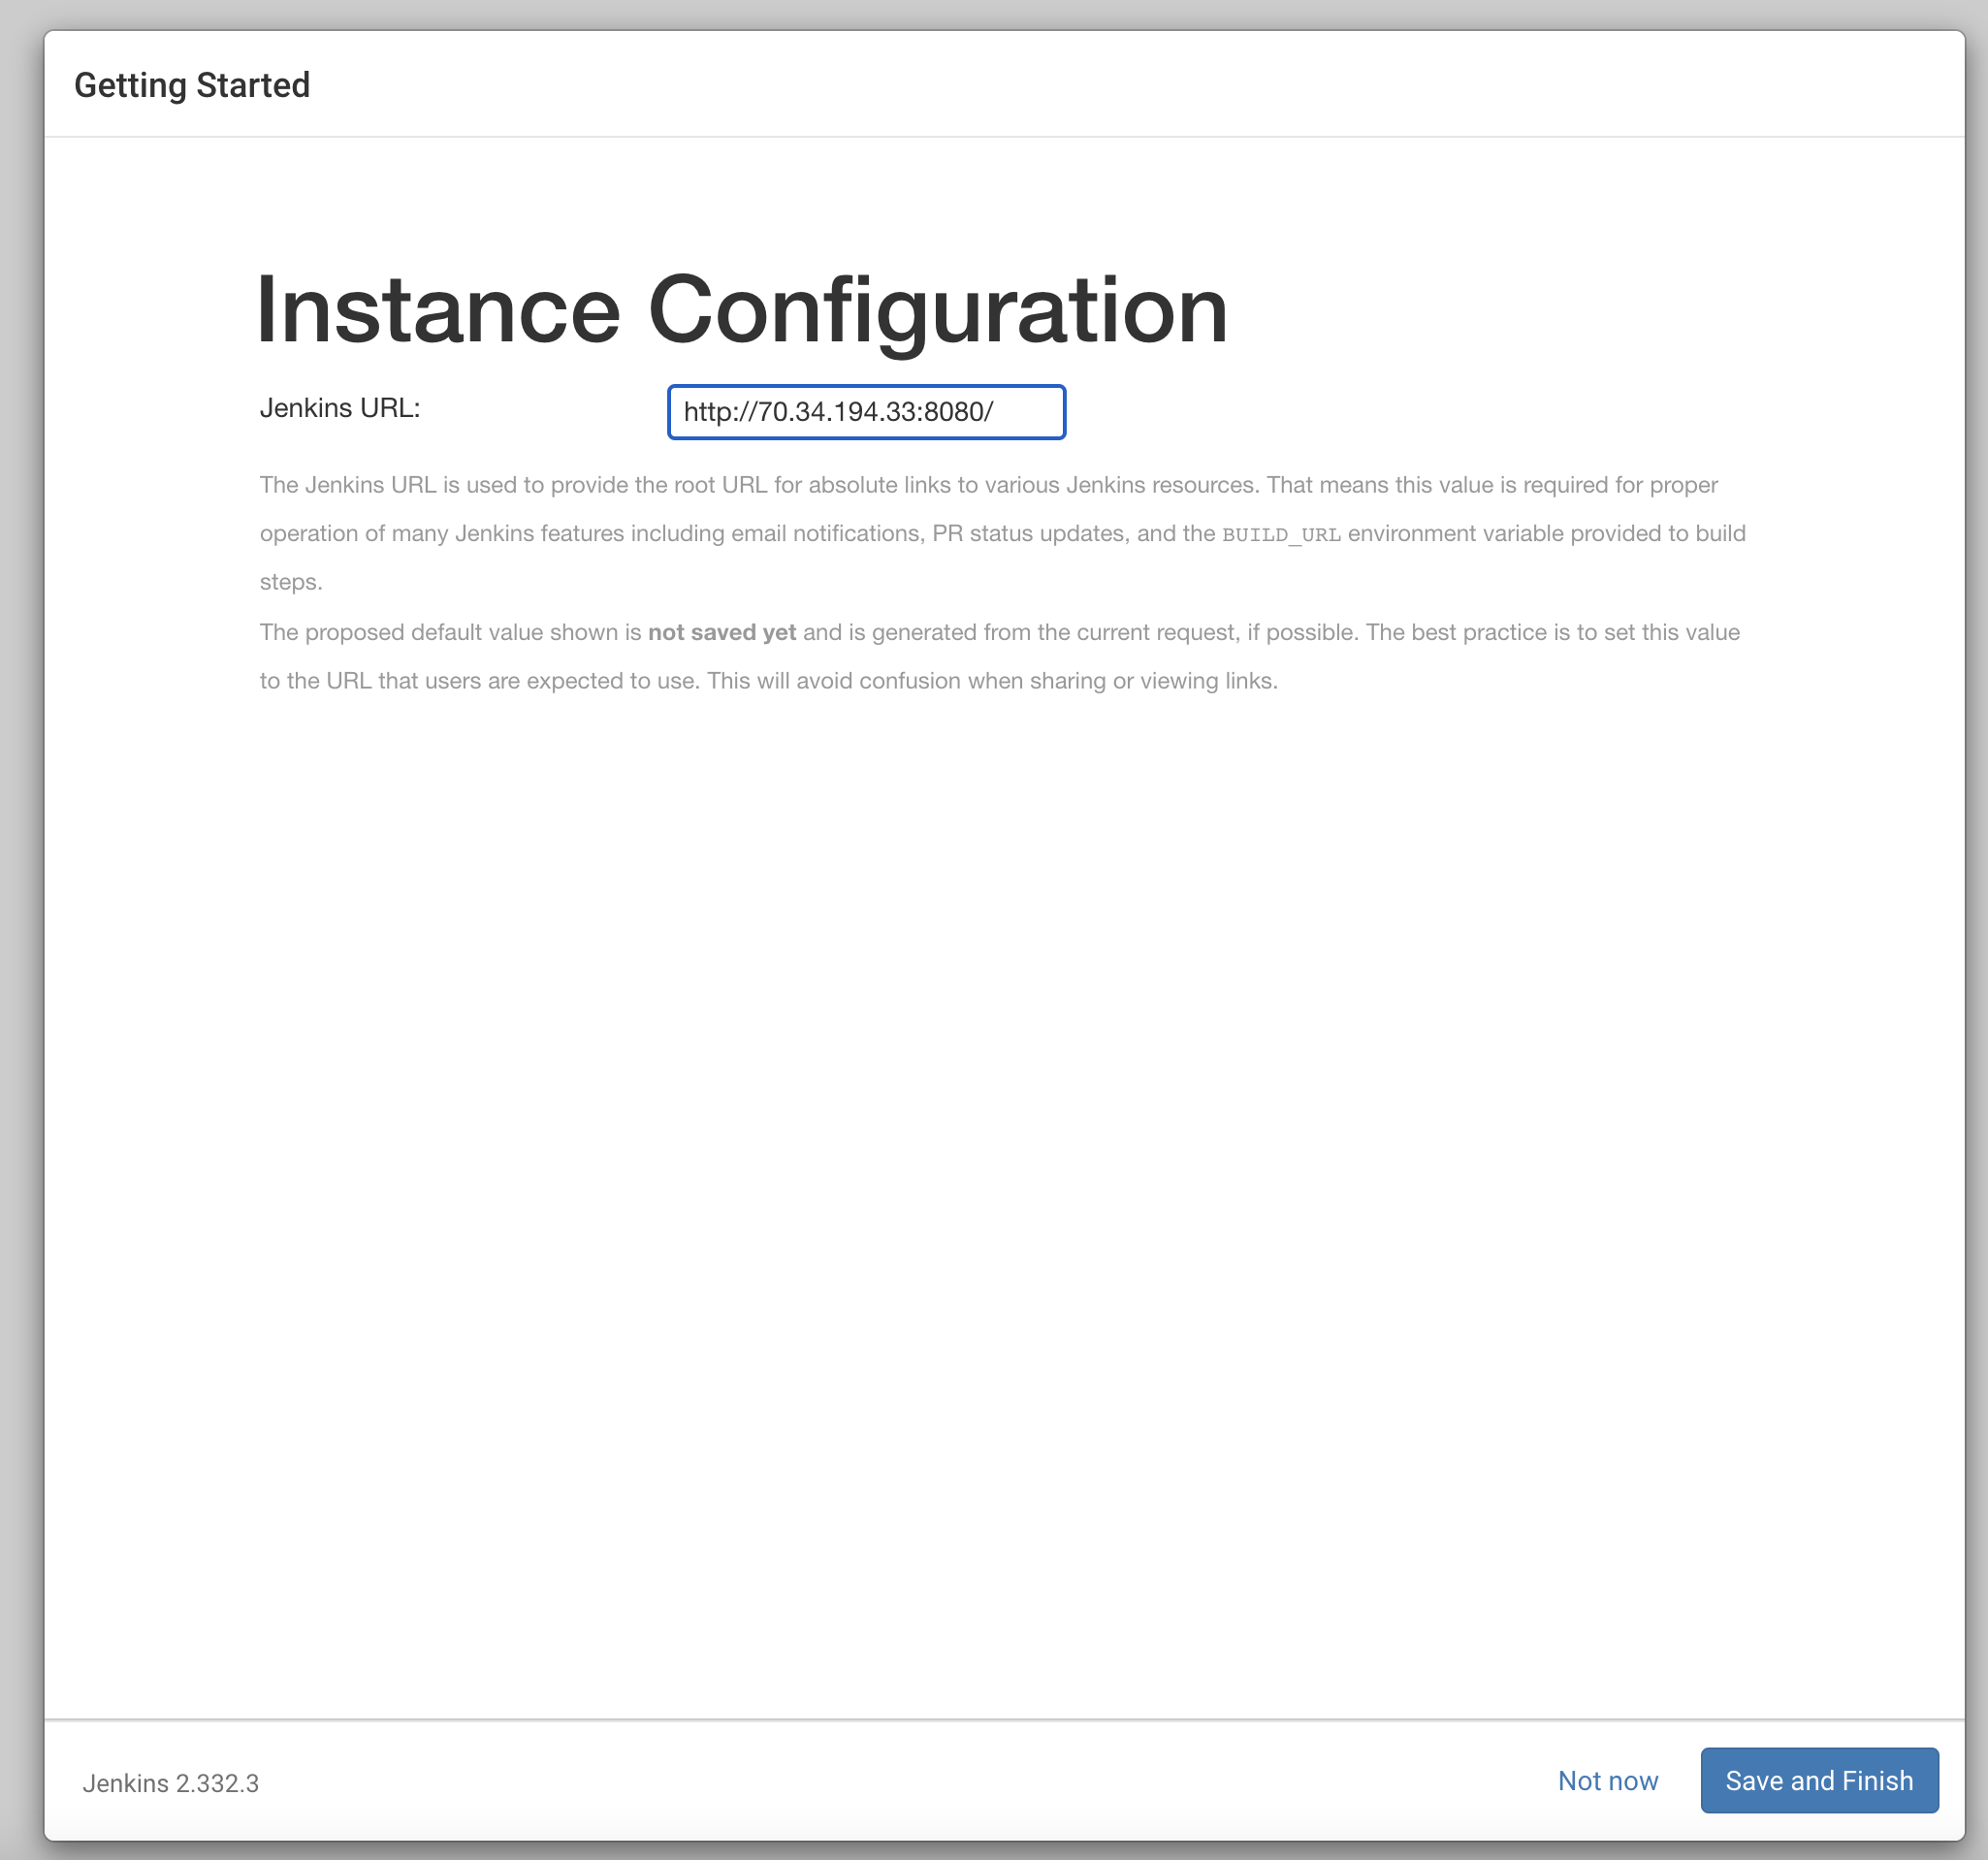Click the BUILD_URL monospace text
This screenshot has height=1860, width=1988.
(1281, 535)
